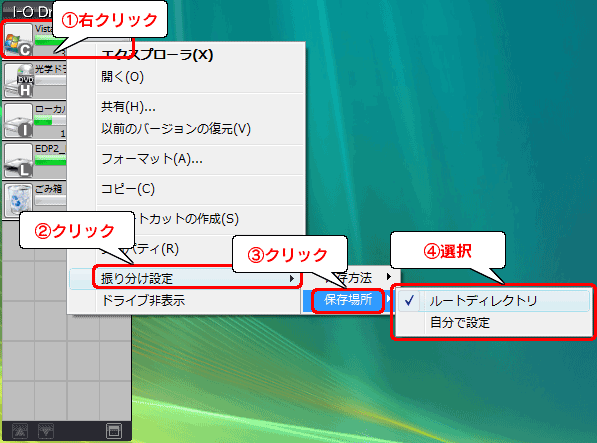
Task: Choose エクスプローラ(X) from context menu
Action: click(x=156, y=55)
